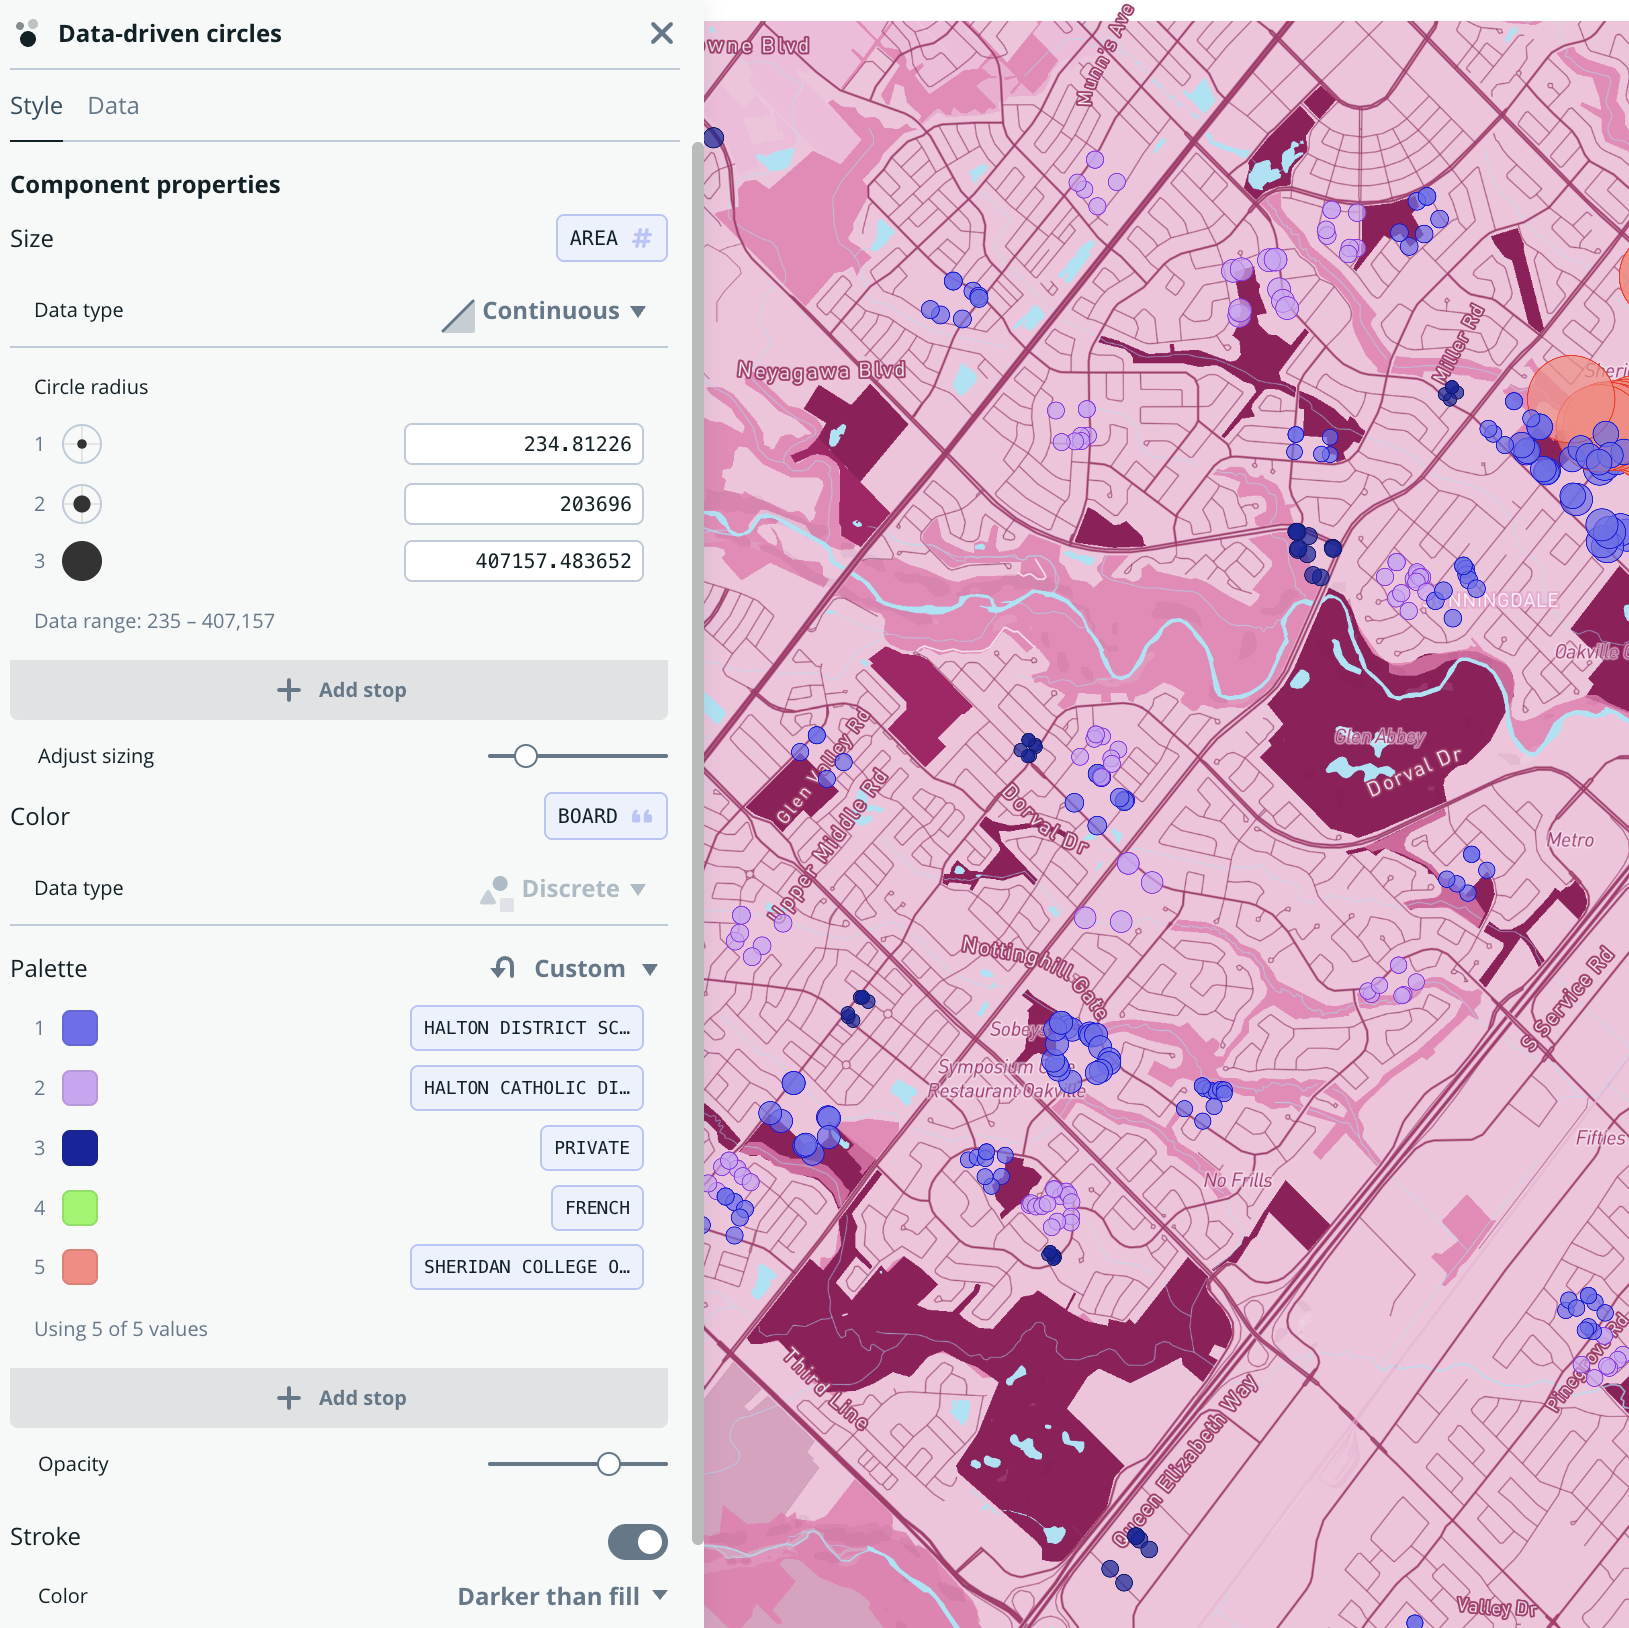Click the Opacity slider handle
1629x1628 pixels.
[610, 1463]
